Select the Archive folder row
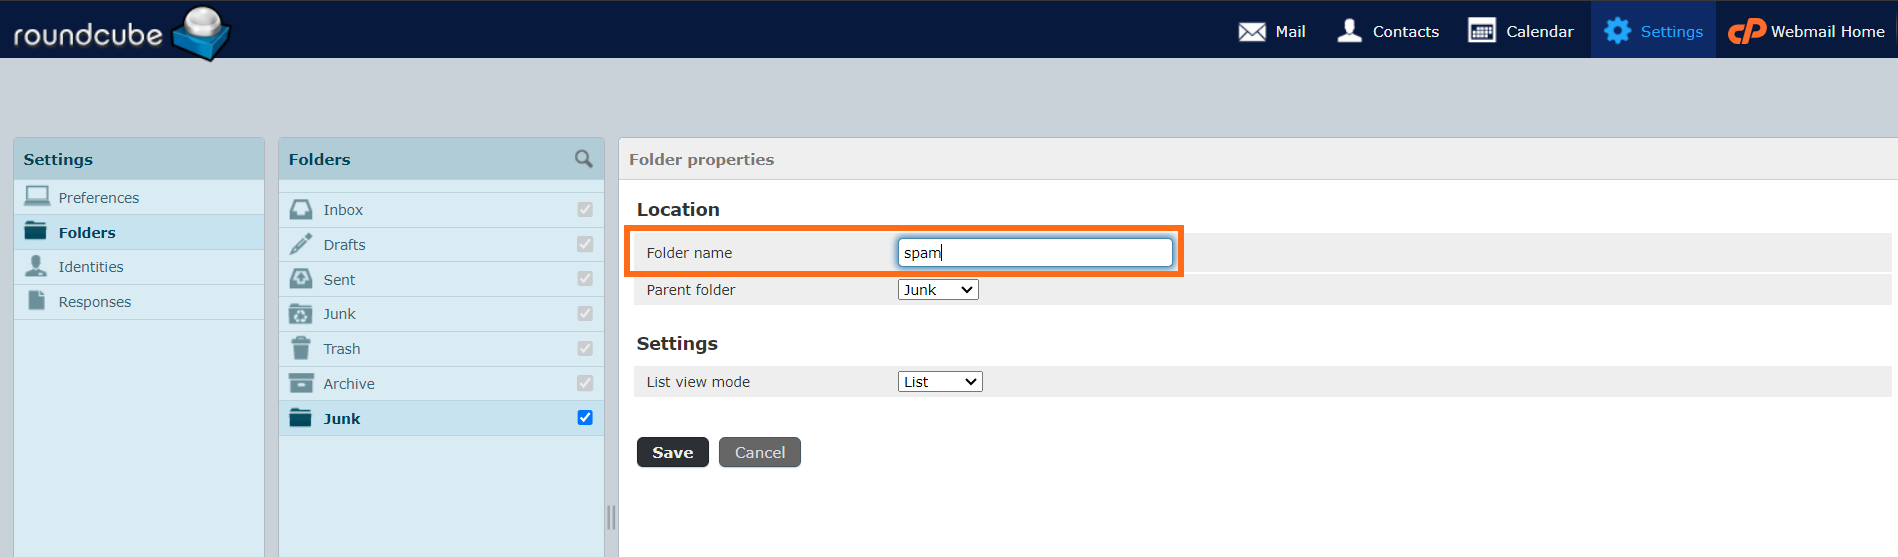Image resolution: width=1898 pixels, height=557 pixels. 441,384
